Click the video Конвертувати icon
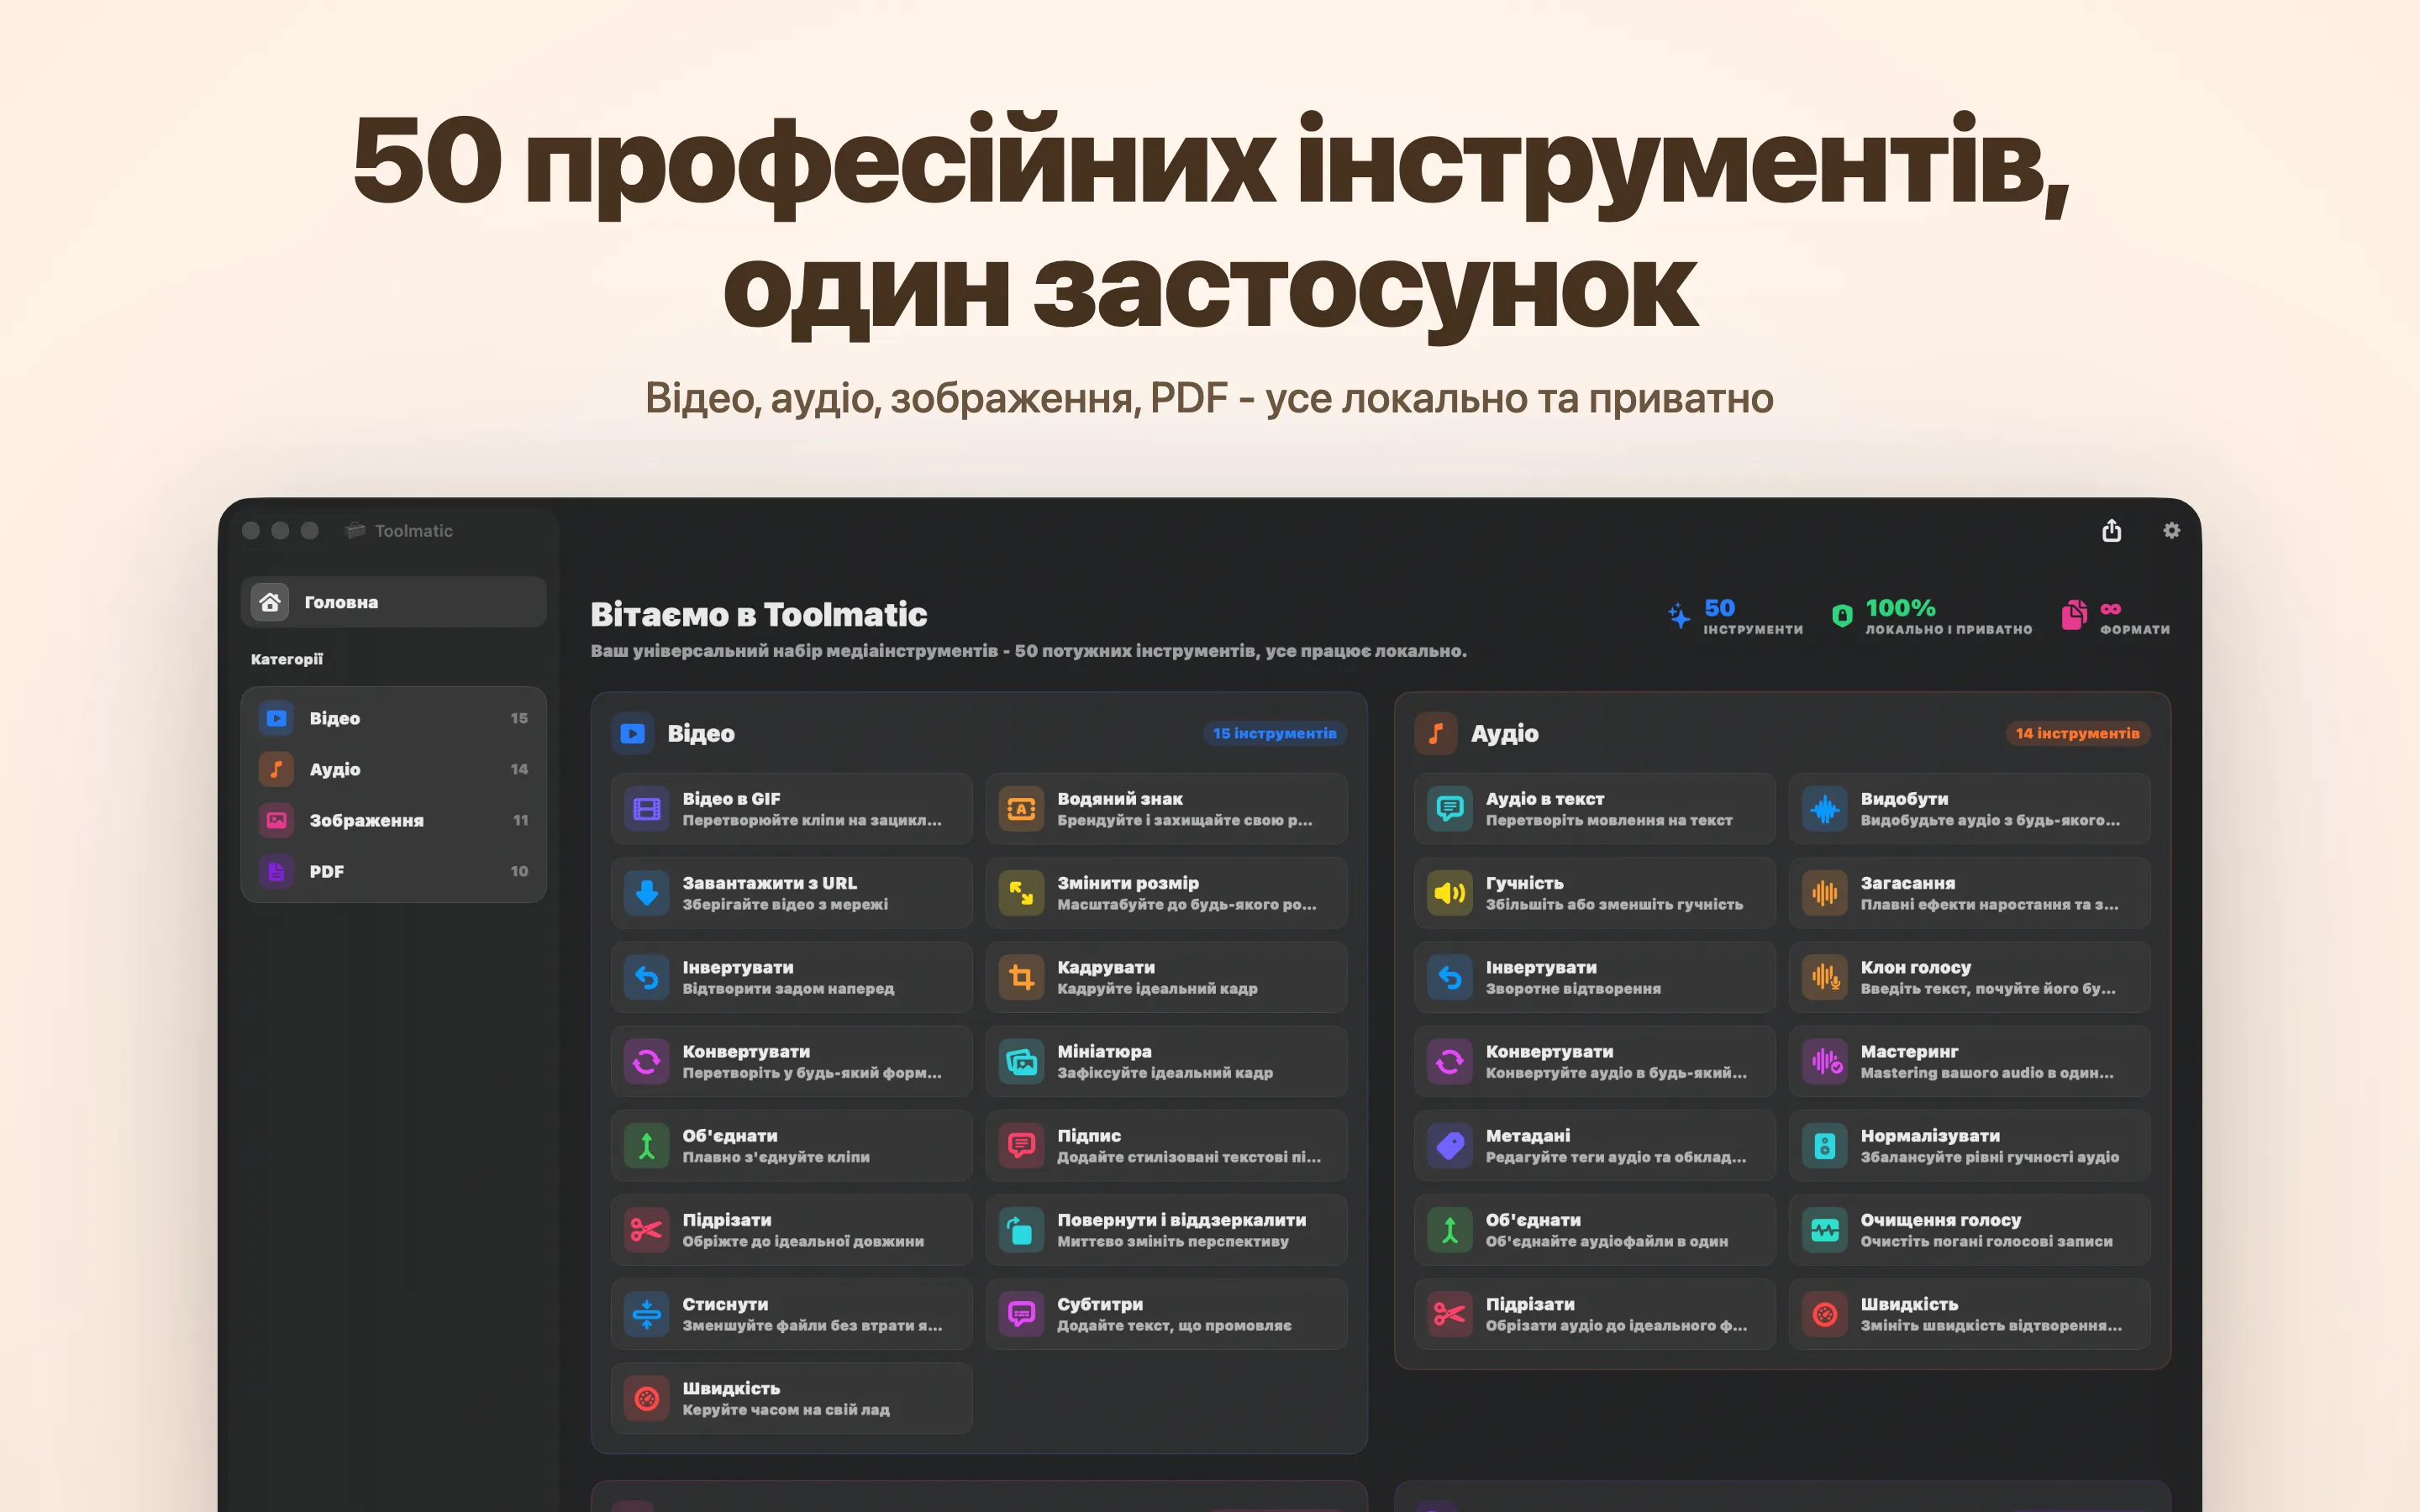 (647, 1061)
